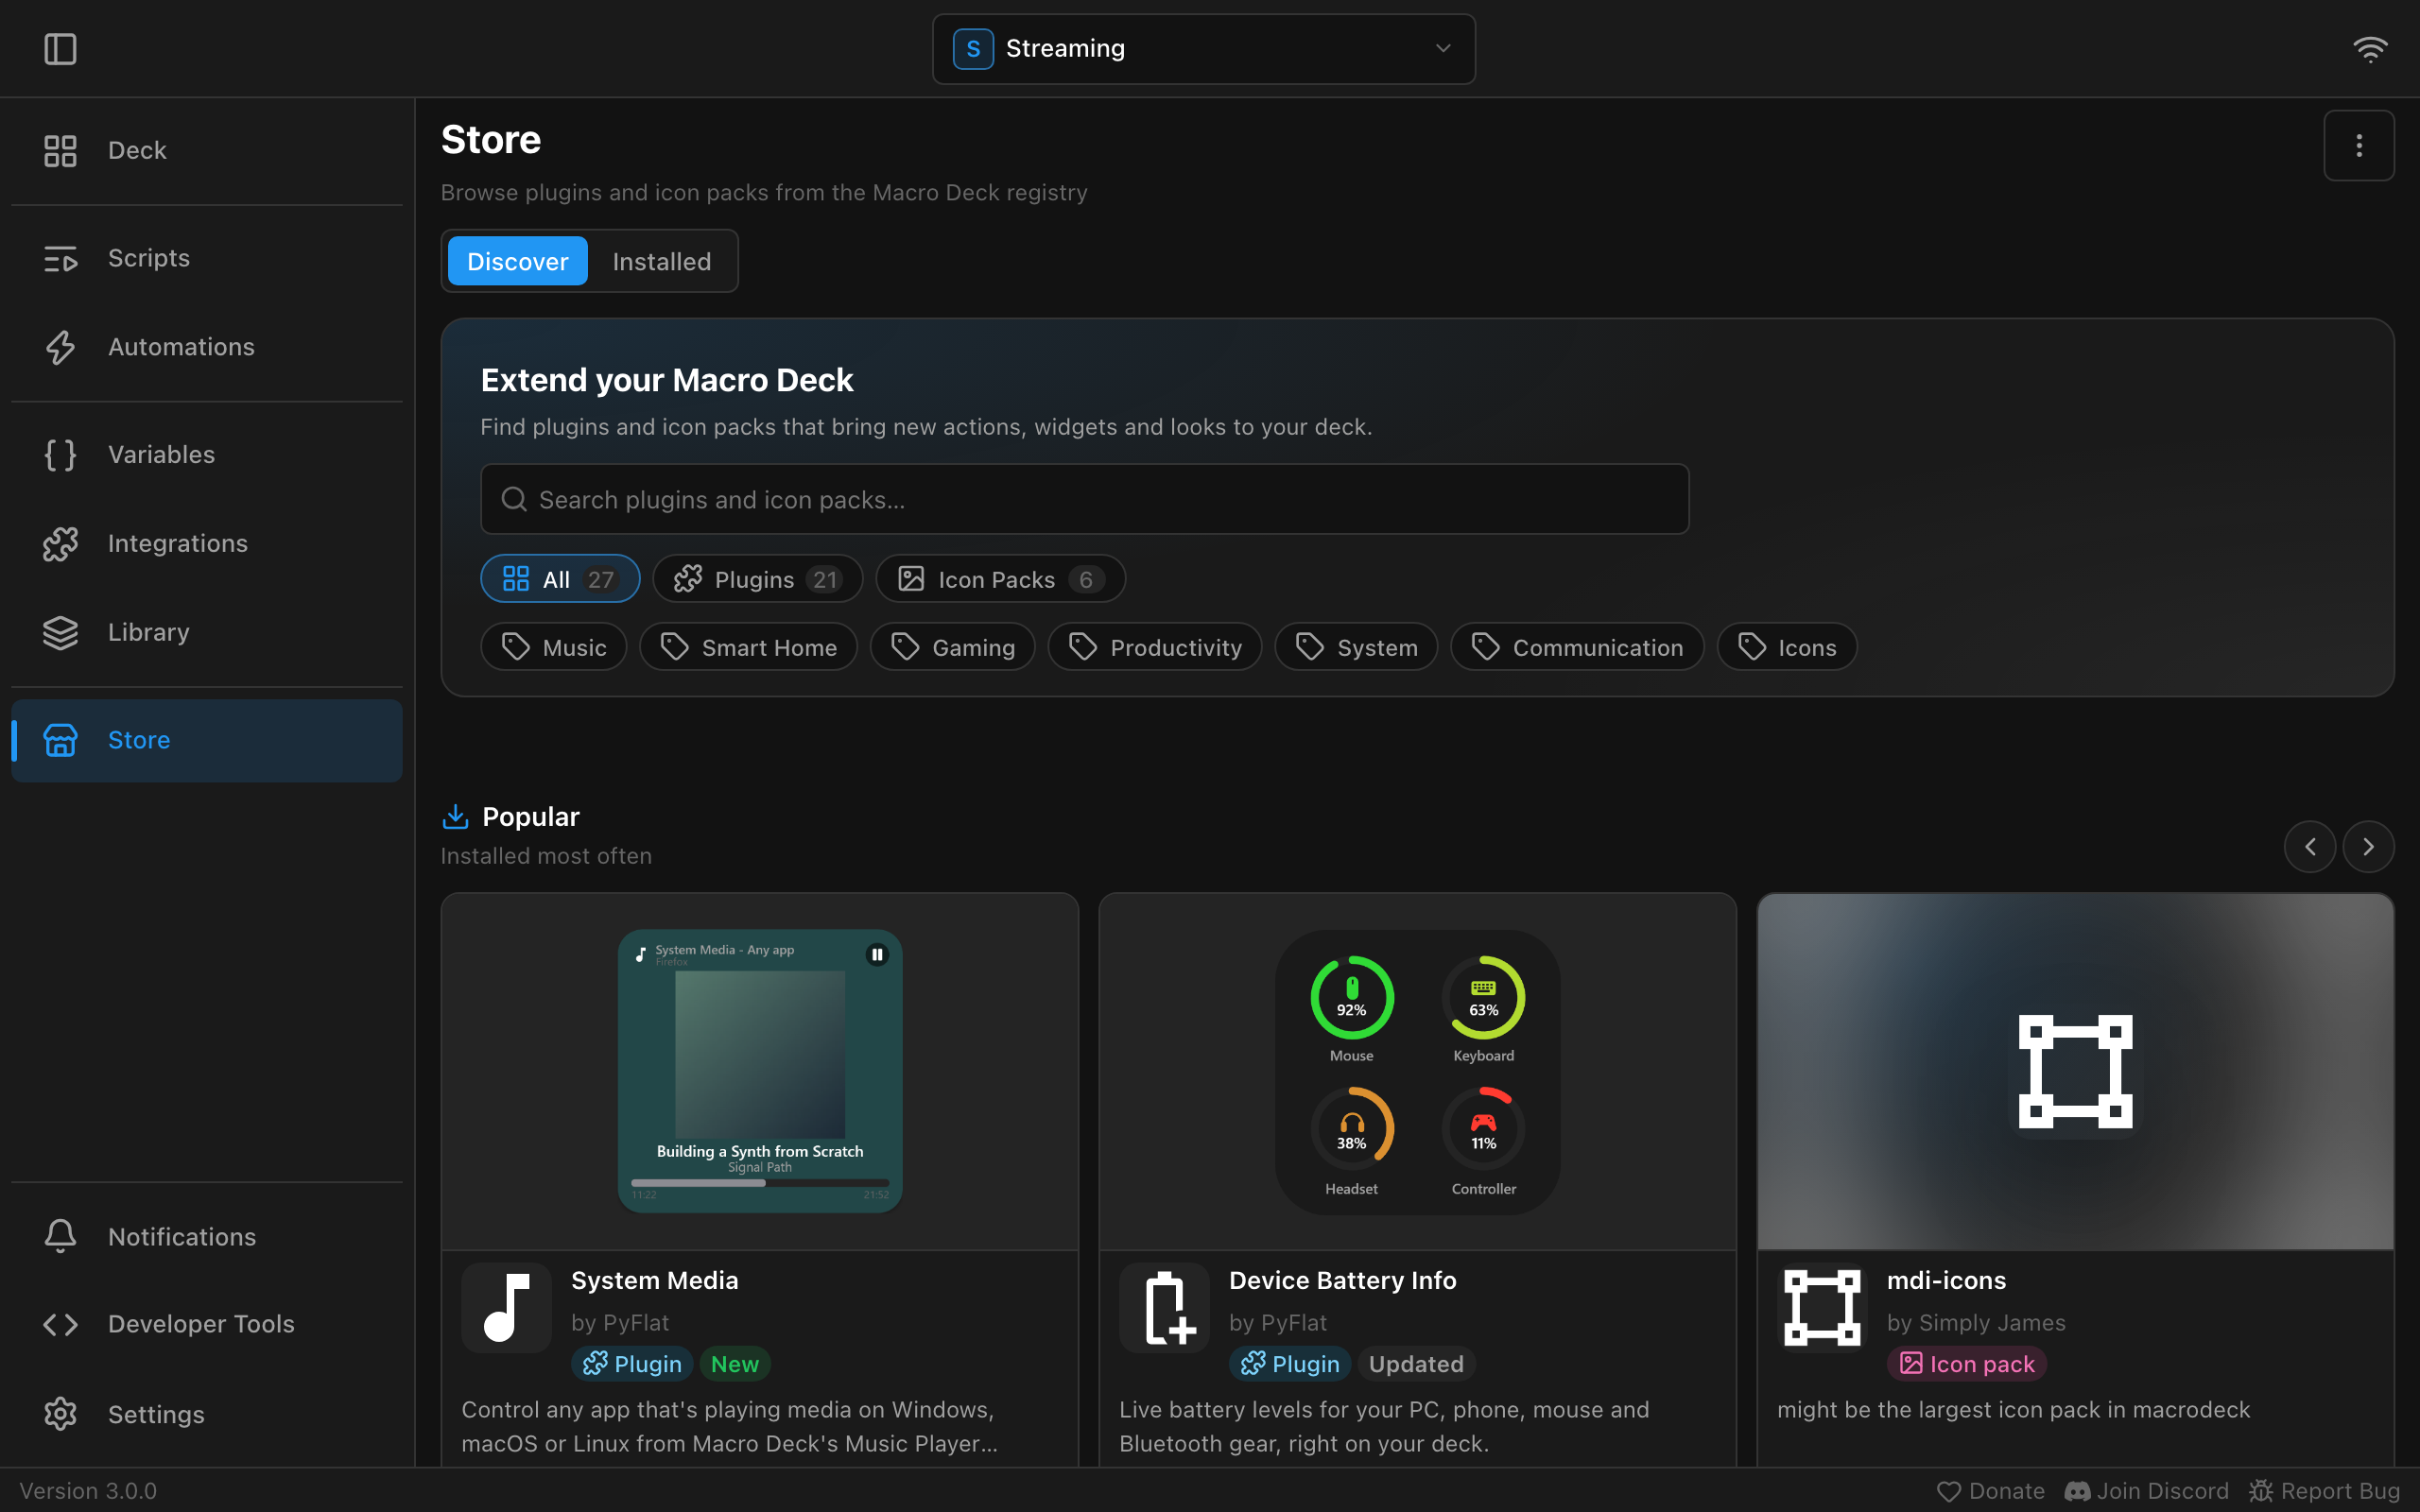Viewport: 2420px width, 1512px height.
Task: Open the Deck page
Action: (207, 150)
